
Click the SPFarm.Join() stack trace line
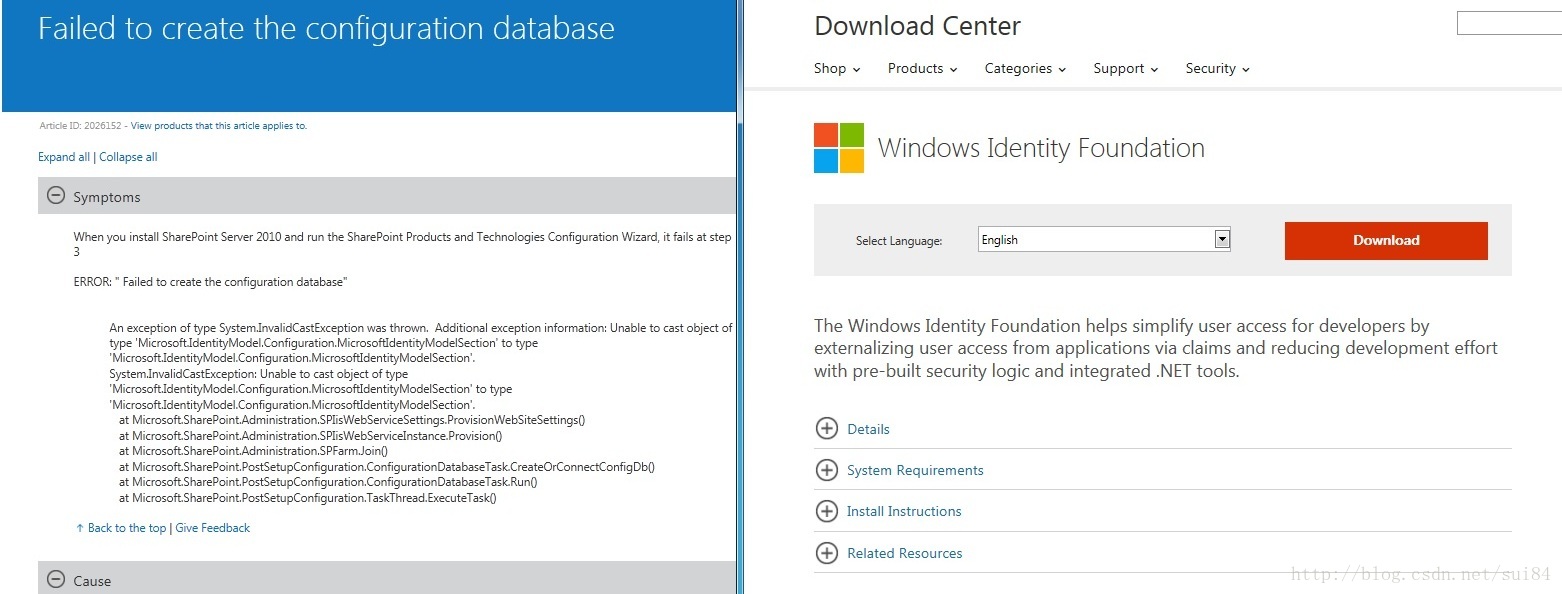pyautogui.click(x=253, y=451)
